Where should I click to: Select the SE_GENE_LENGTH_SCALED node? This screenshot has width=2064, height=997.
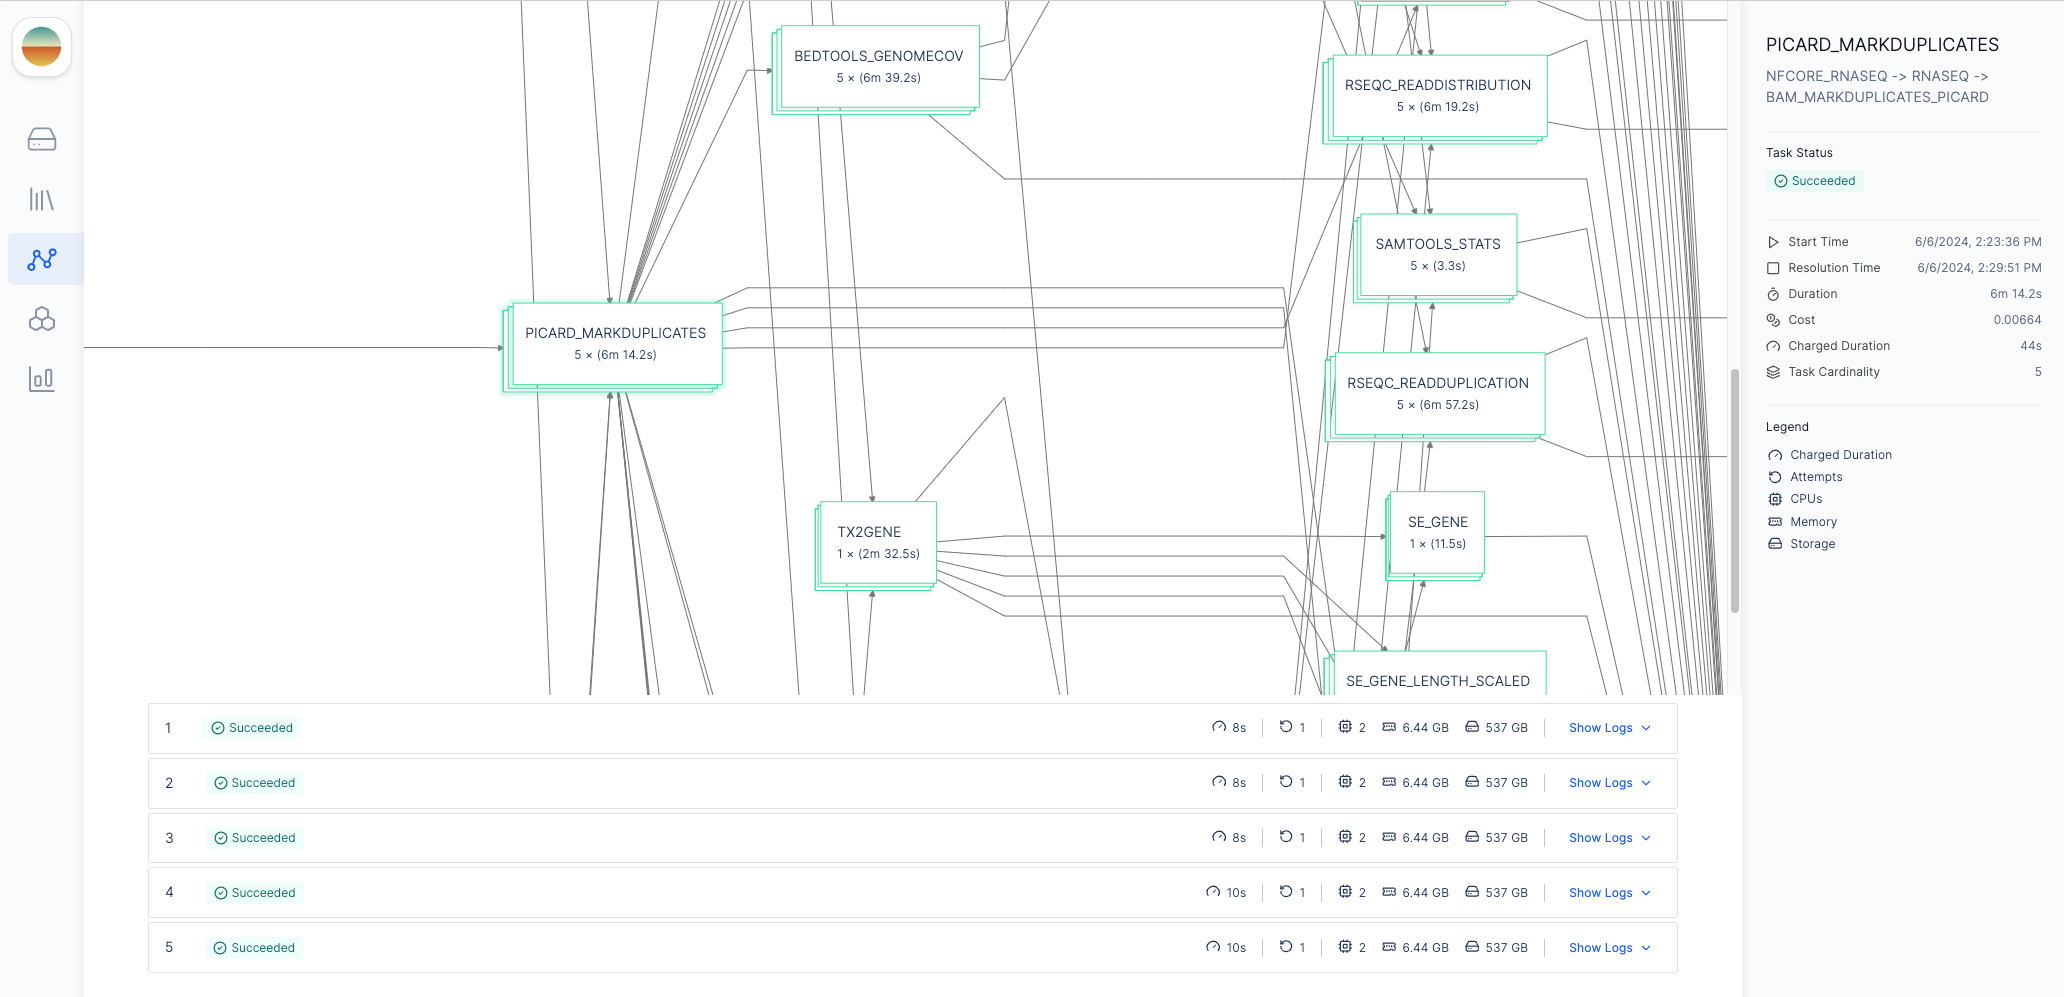(x=1437, y=673)
